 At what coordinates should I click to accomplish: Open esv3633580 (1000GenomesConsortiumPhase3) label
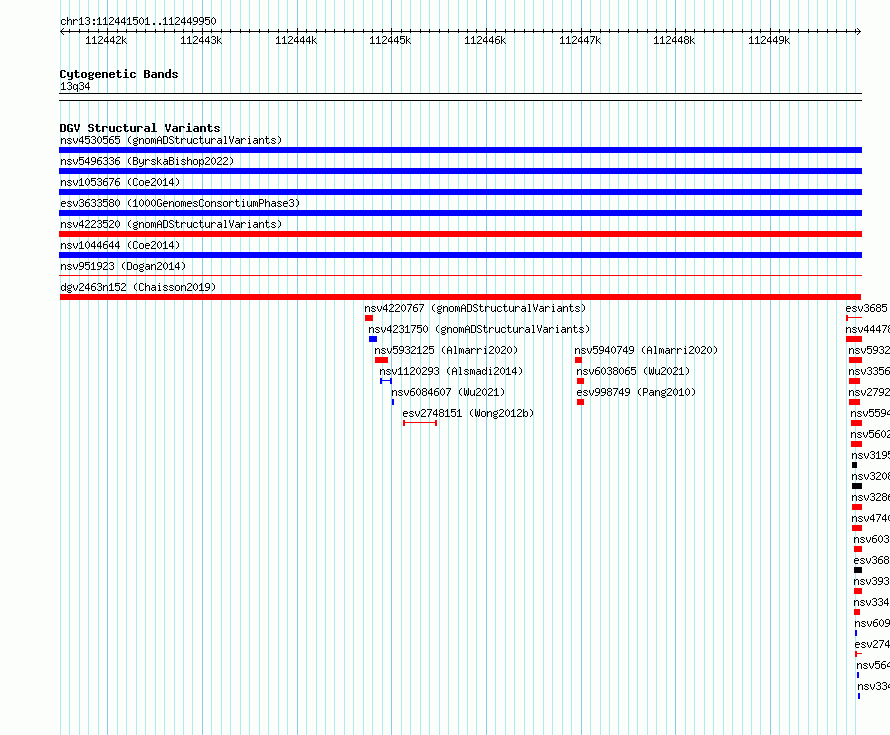point(180,203)
